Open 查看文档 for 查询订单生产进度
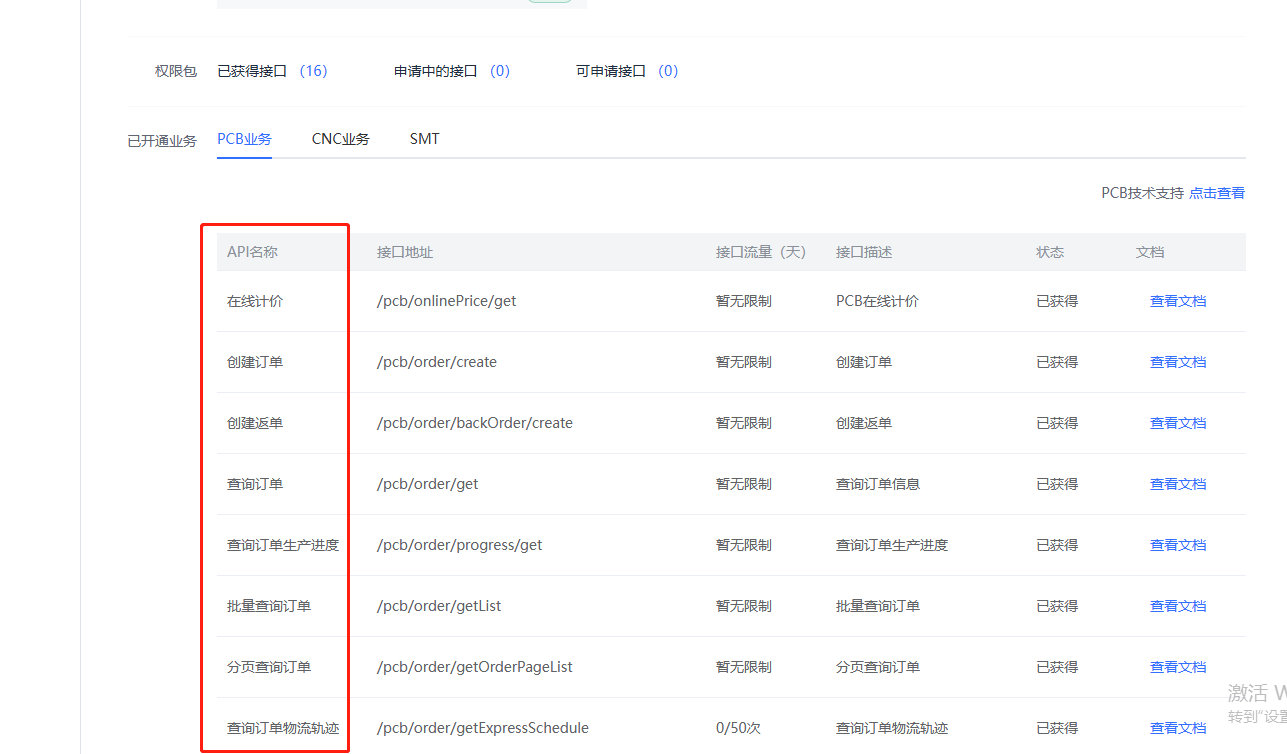The image size is (1287, 754). 1177,545
